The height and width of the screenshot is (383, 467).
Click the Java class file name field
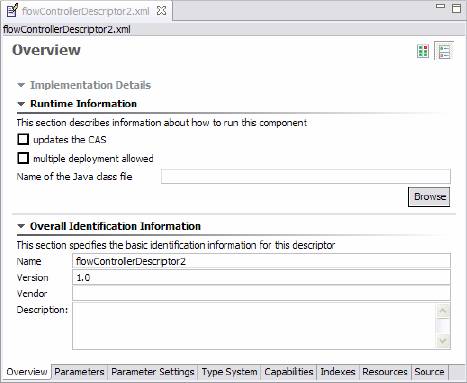pos(306,176)
